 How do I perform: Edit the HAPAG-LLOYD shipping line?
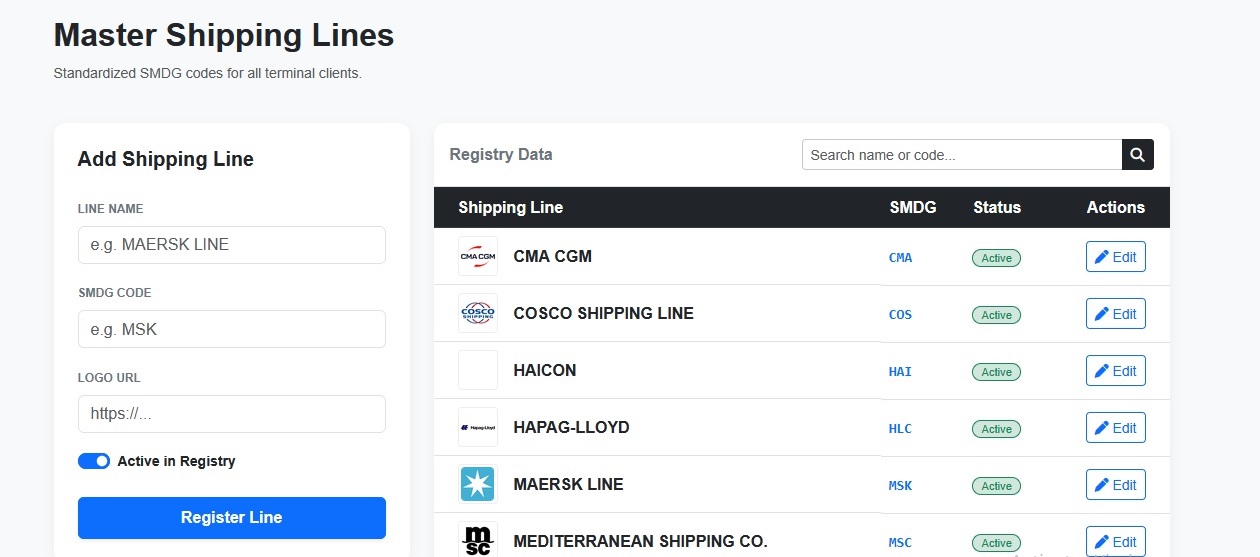1115,428
